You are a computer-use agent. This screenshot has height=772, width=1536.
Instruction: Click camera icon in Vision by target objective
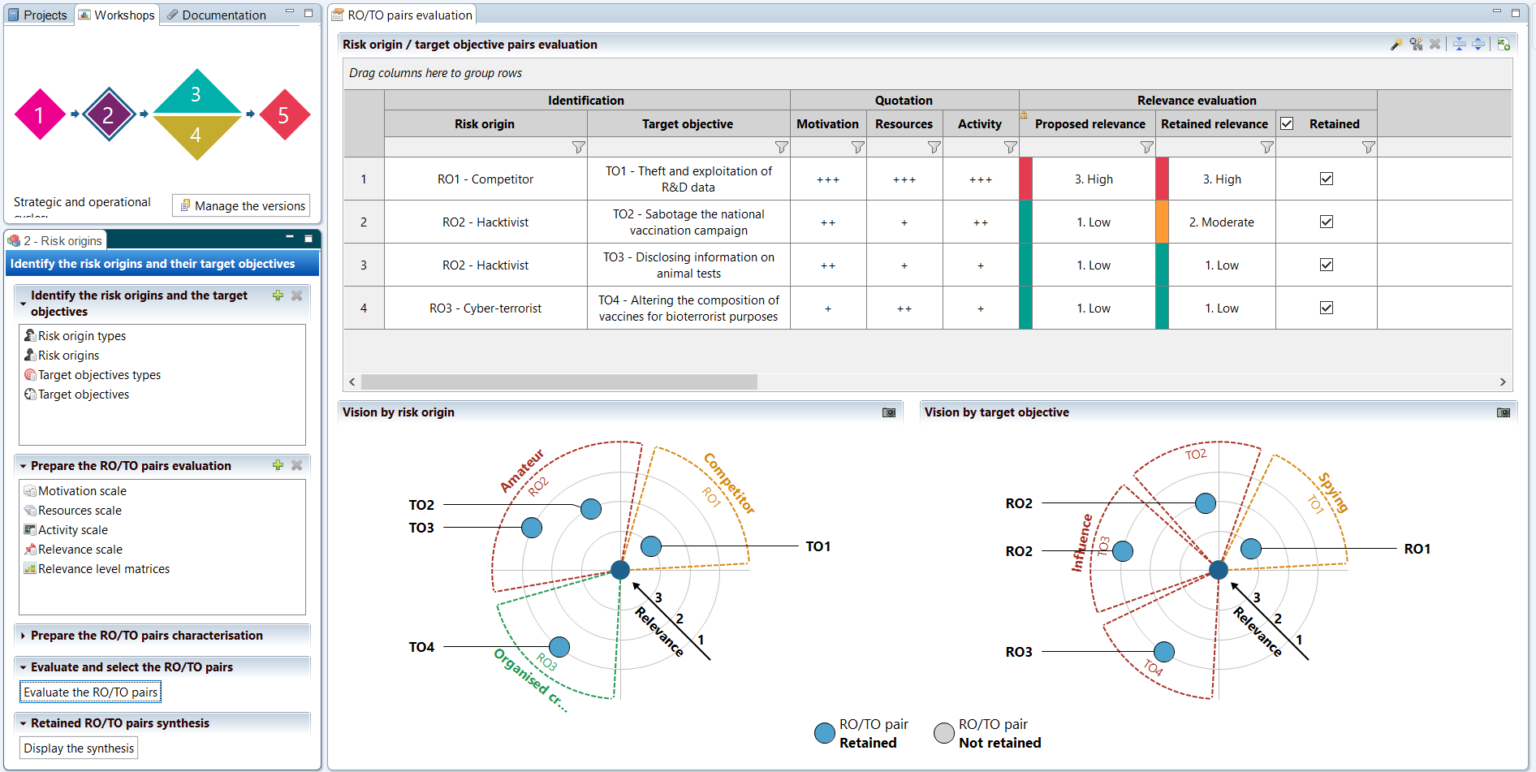click(1502, 412)
